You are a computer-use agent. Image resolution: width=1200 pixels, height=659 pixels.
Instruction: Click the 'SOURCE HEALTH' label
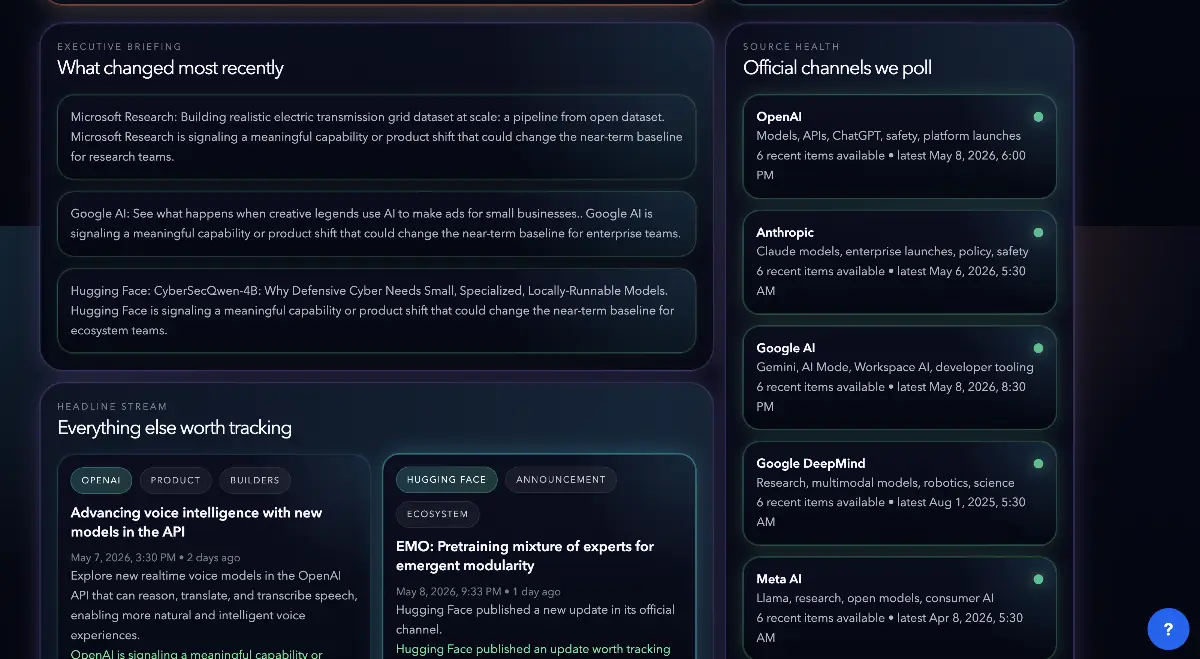point(792,47)
